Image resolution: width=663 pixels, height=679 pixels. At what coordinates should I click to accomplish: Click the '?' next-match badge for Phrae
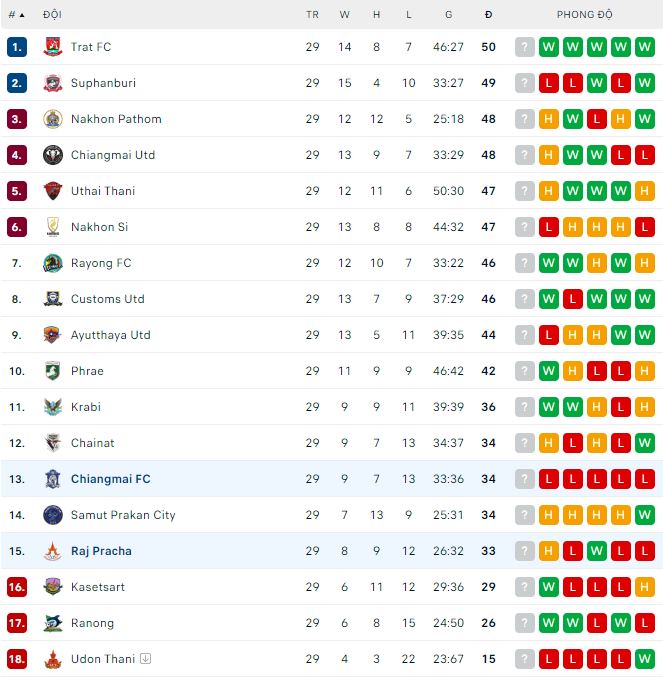(525, 371)
